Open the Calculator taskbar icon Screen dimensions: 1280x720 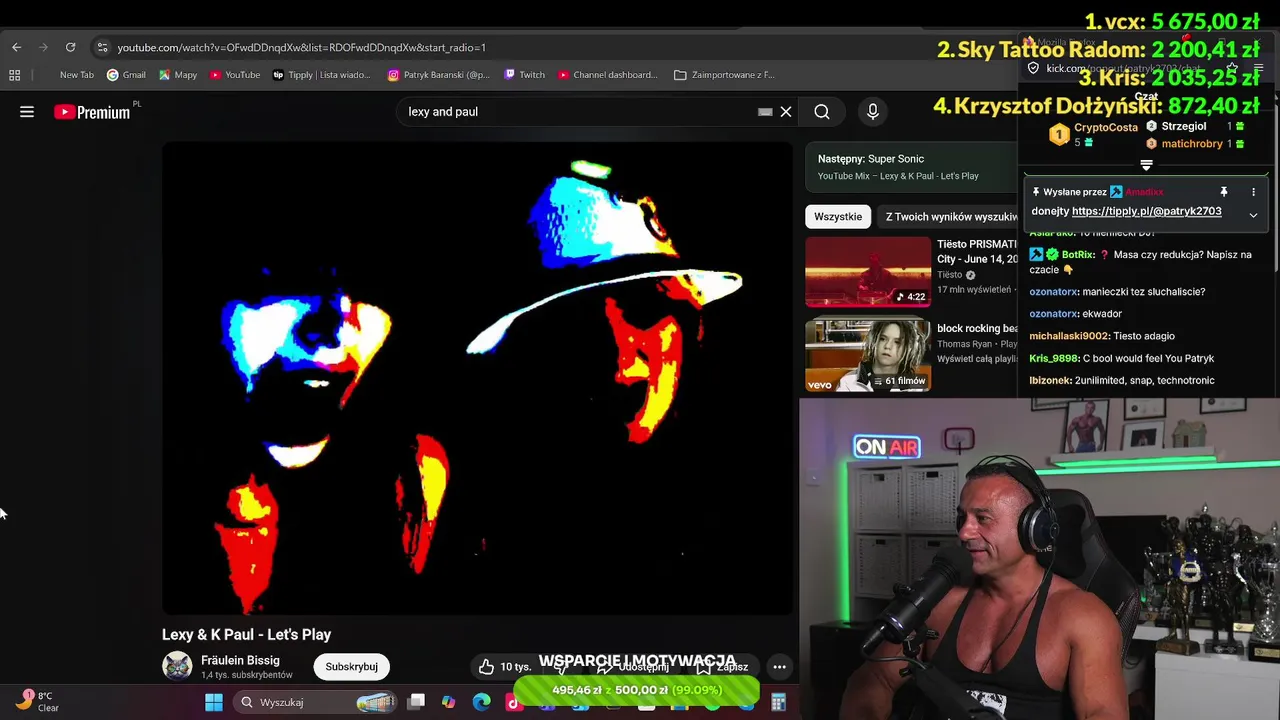point(778,702)
